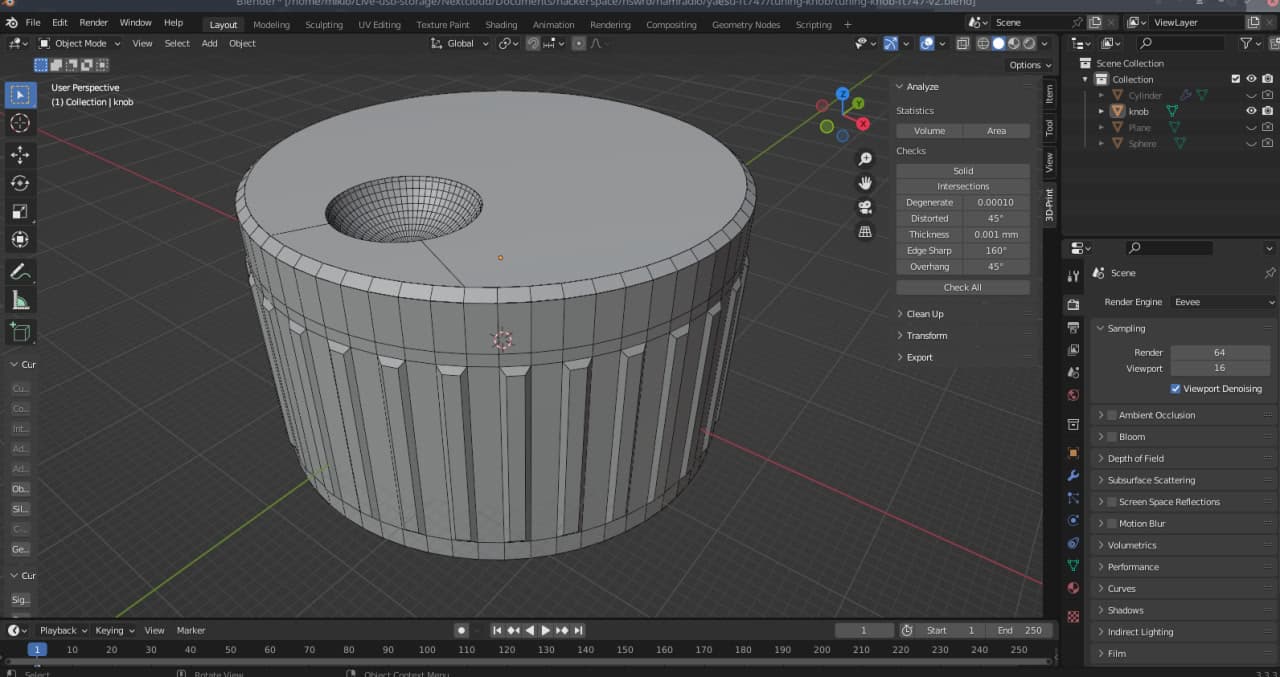This screenshot has width=1280, height=677.
Task: Select the Measure tool
Action: click(x=20, y=299)
